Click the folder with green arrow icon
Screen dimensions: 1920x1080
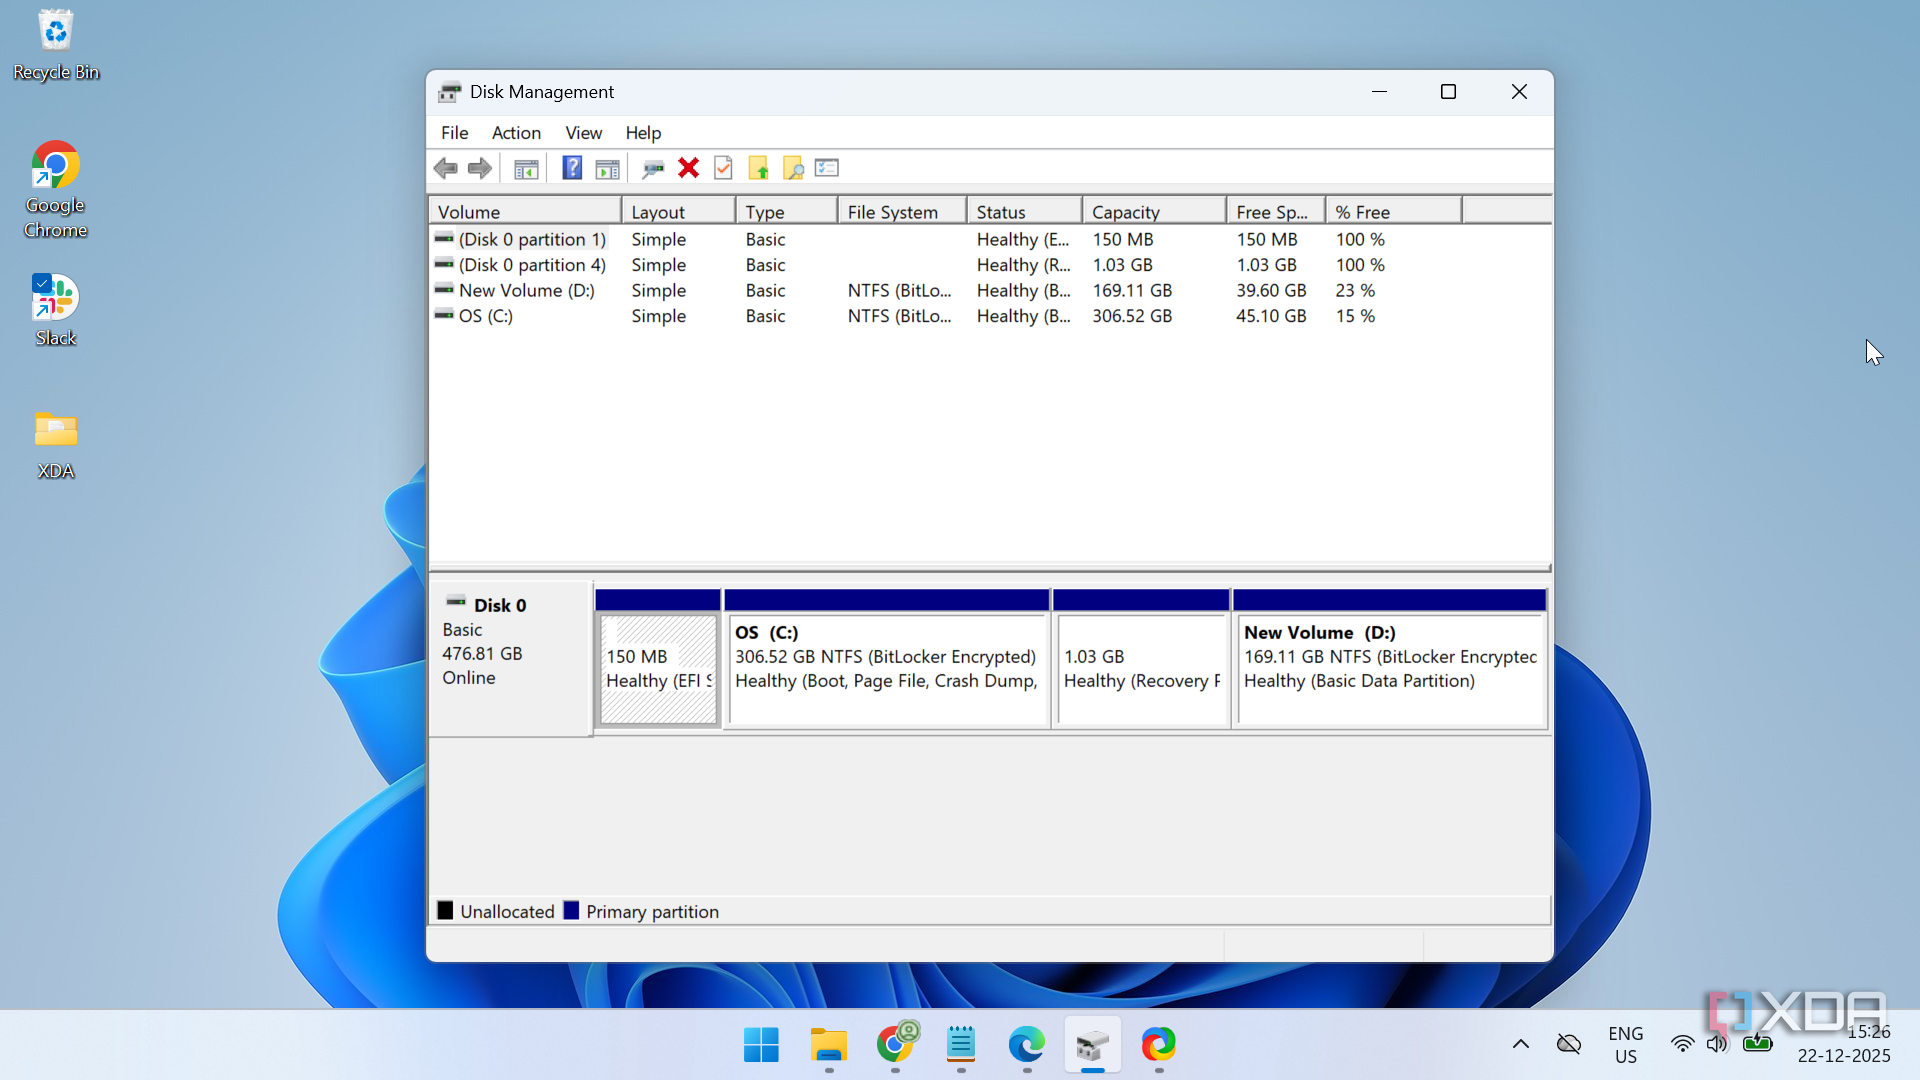coord(759,168)
